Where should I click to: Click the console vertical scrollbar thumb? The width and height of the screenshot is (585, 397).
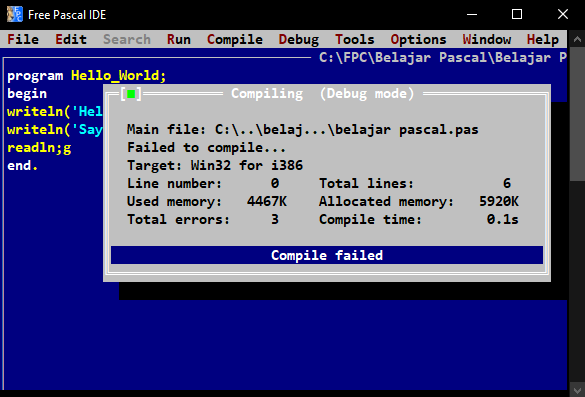coord(577,114)
